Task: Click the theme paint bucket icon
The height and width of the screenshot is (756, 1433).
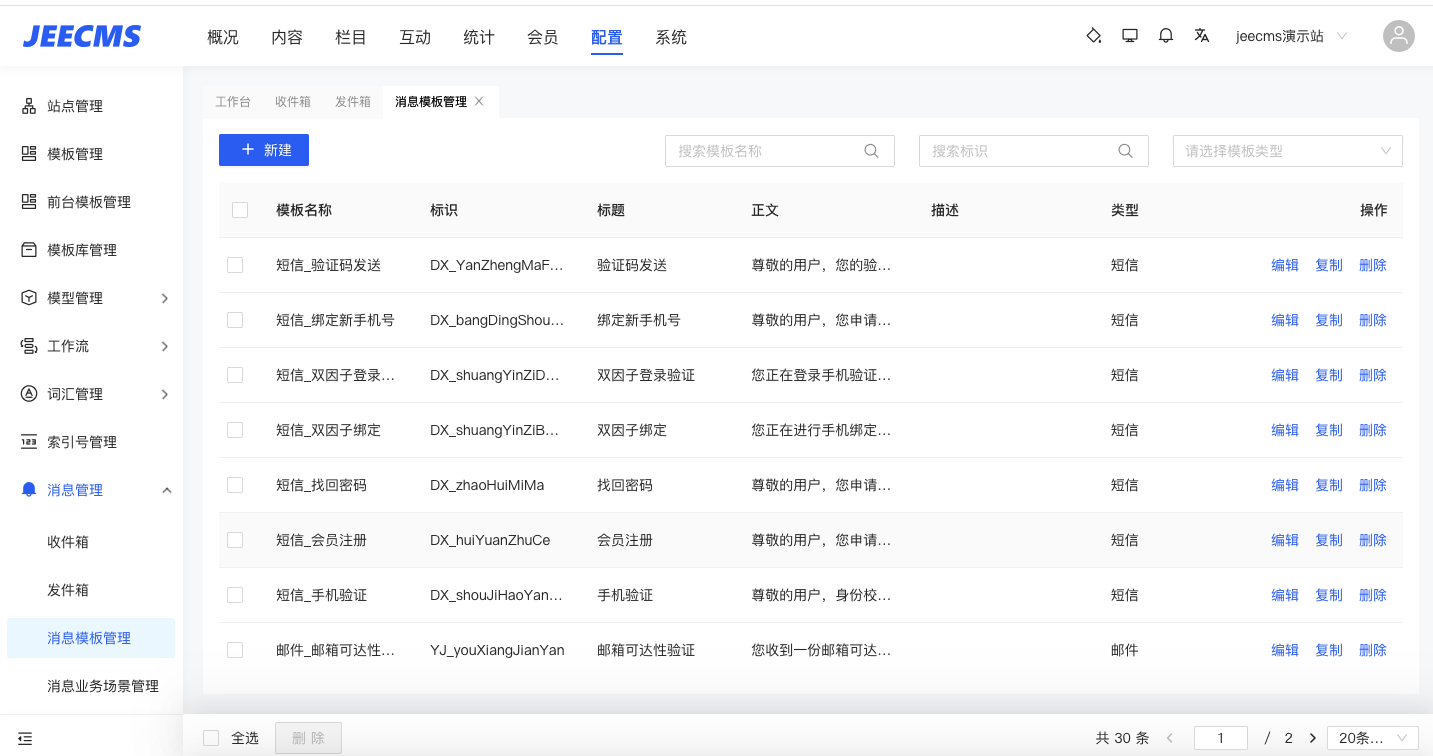Action: pos(1094,36)
